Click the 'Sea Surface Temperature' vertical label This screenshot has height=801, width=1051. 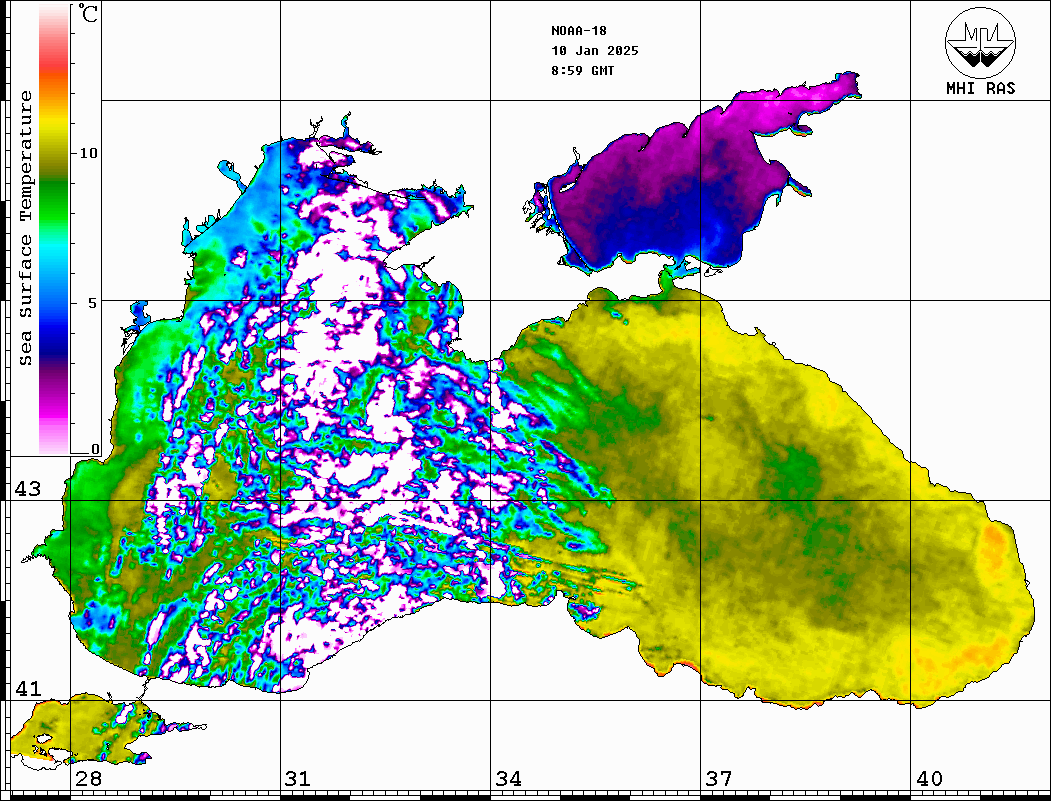click(x=25, y=228)
